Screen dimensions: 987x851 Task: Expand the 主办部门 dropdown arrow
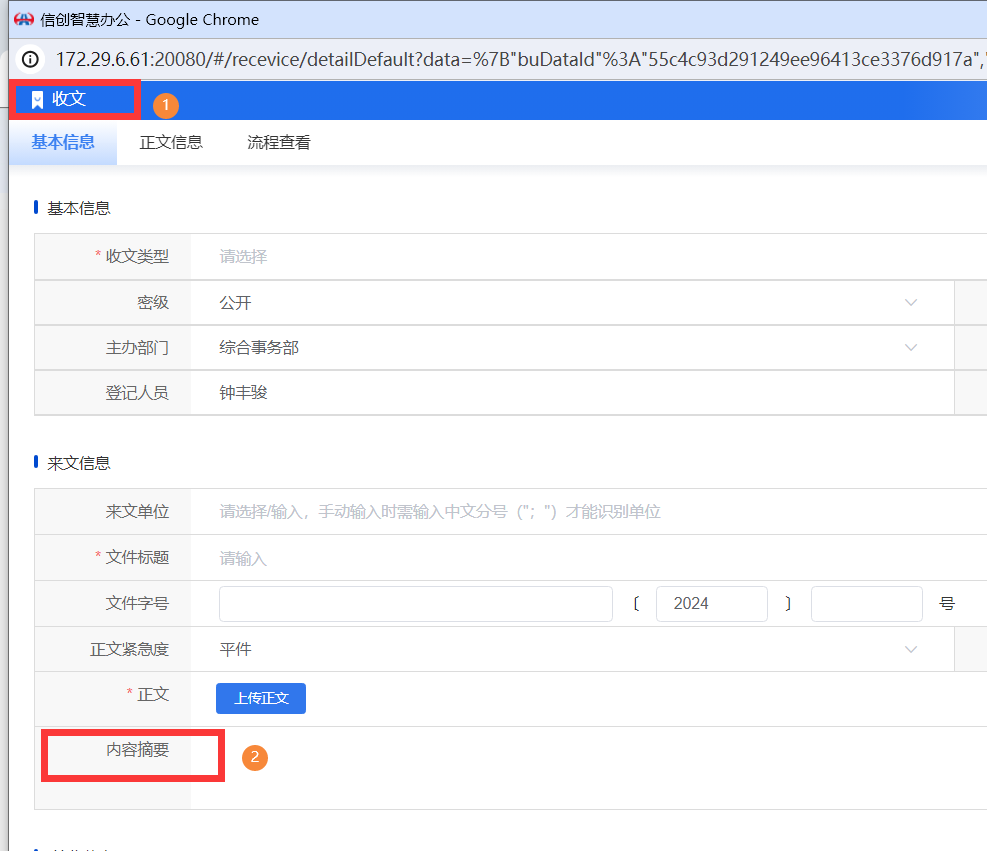click(910, 347)
